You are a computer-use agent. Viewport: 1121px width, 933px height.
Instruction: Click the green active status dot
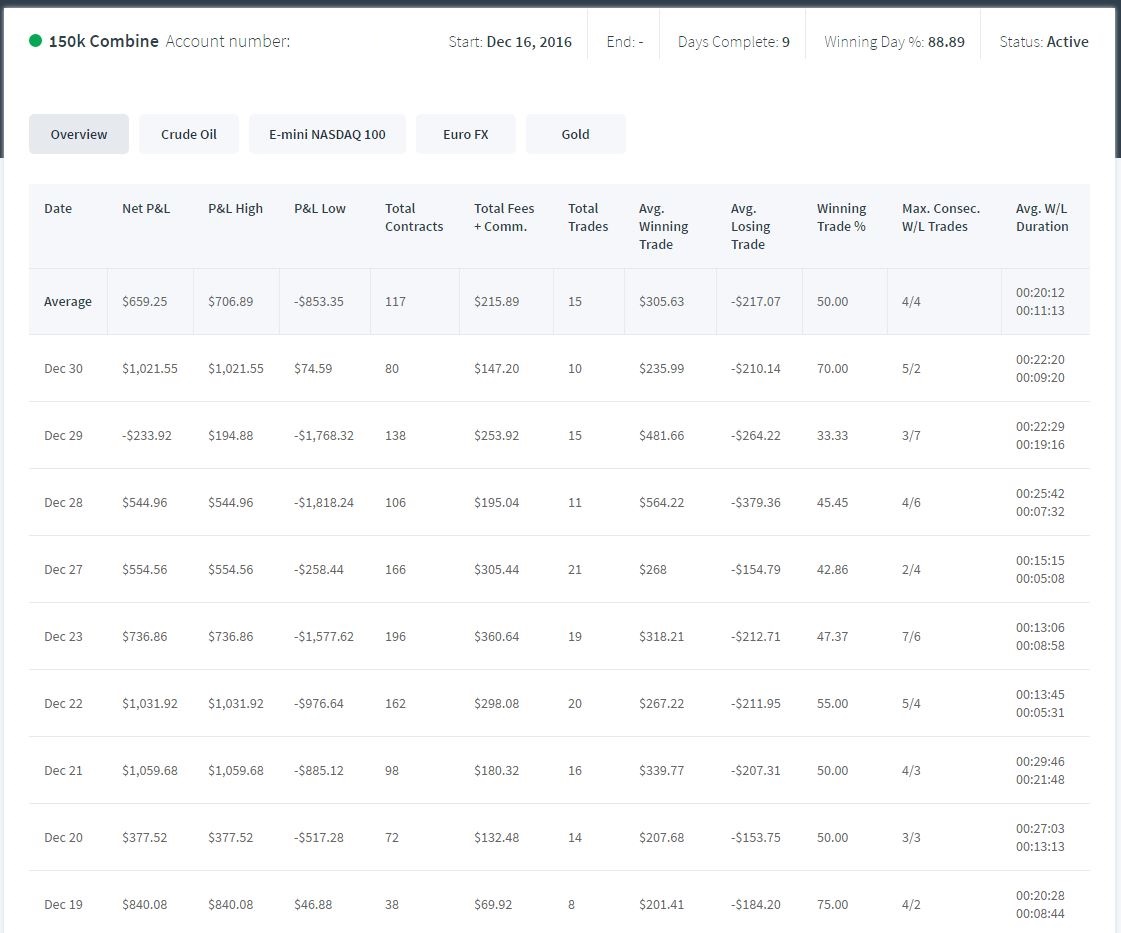pos(35,41)
